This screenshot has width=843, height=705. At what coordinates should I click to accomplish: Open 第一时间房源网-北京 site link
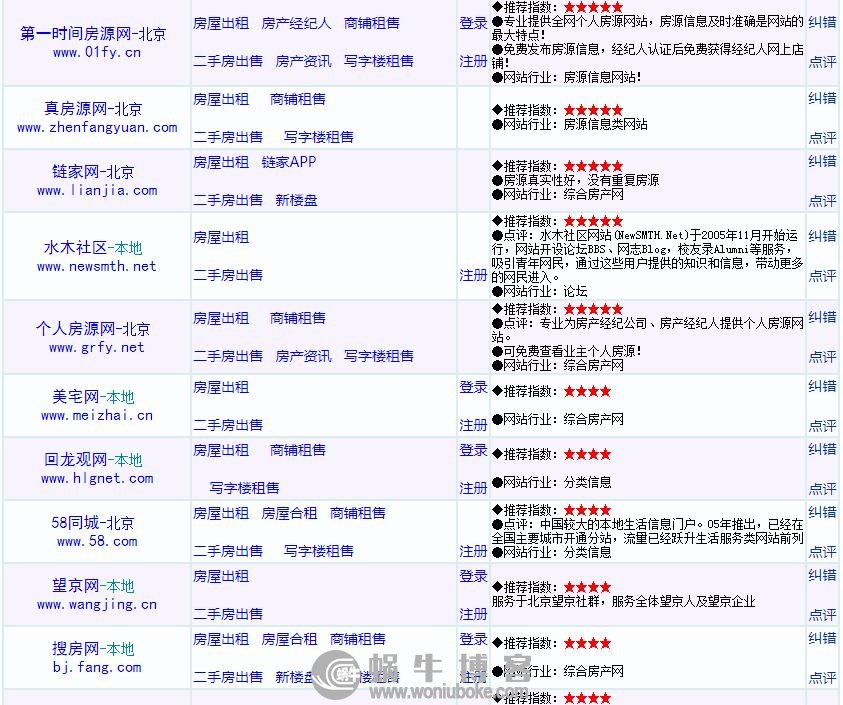[x=94, y=34]
